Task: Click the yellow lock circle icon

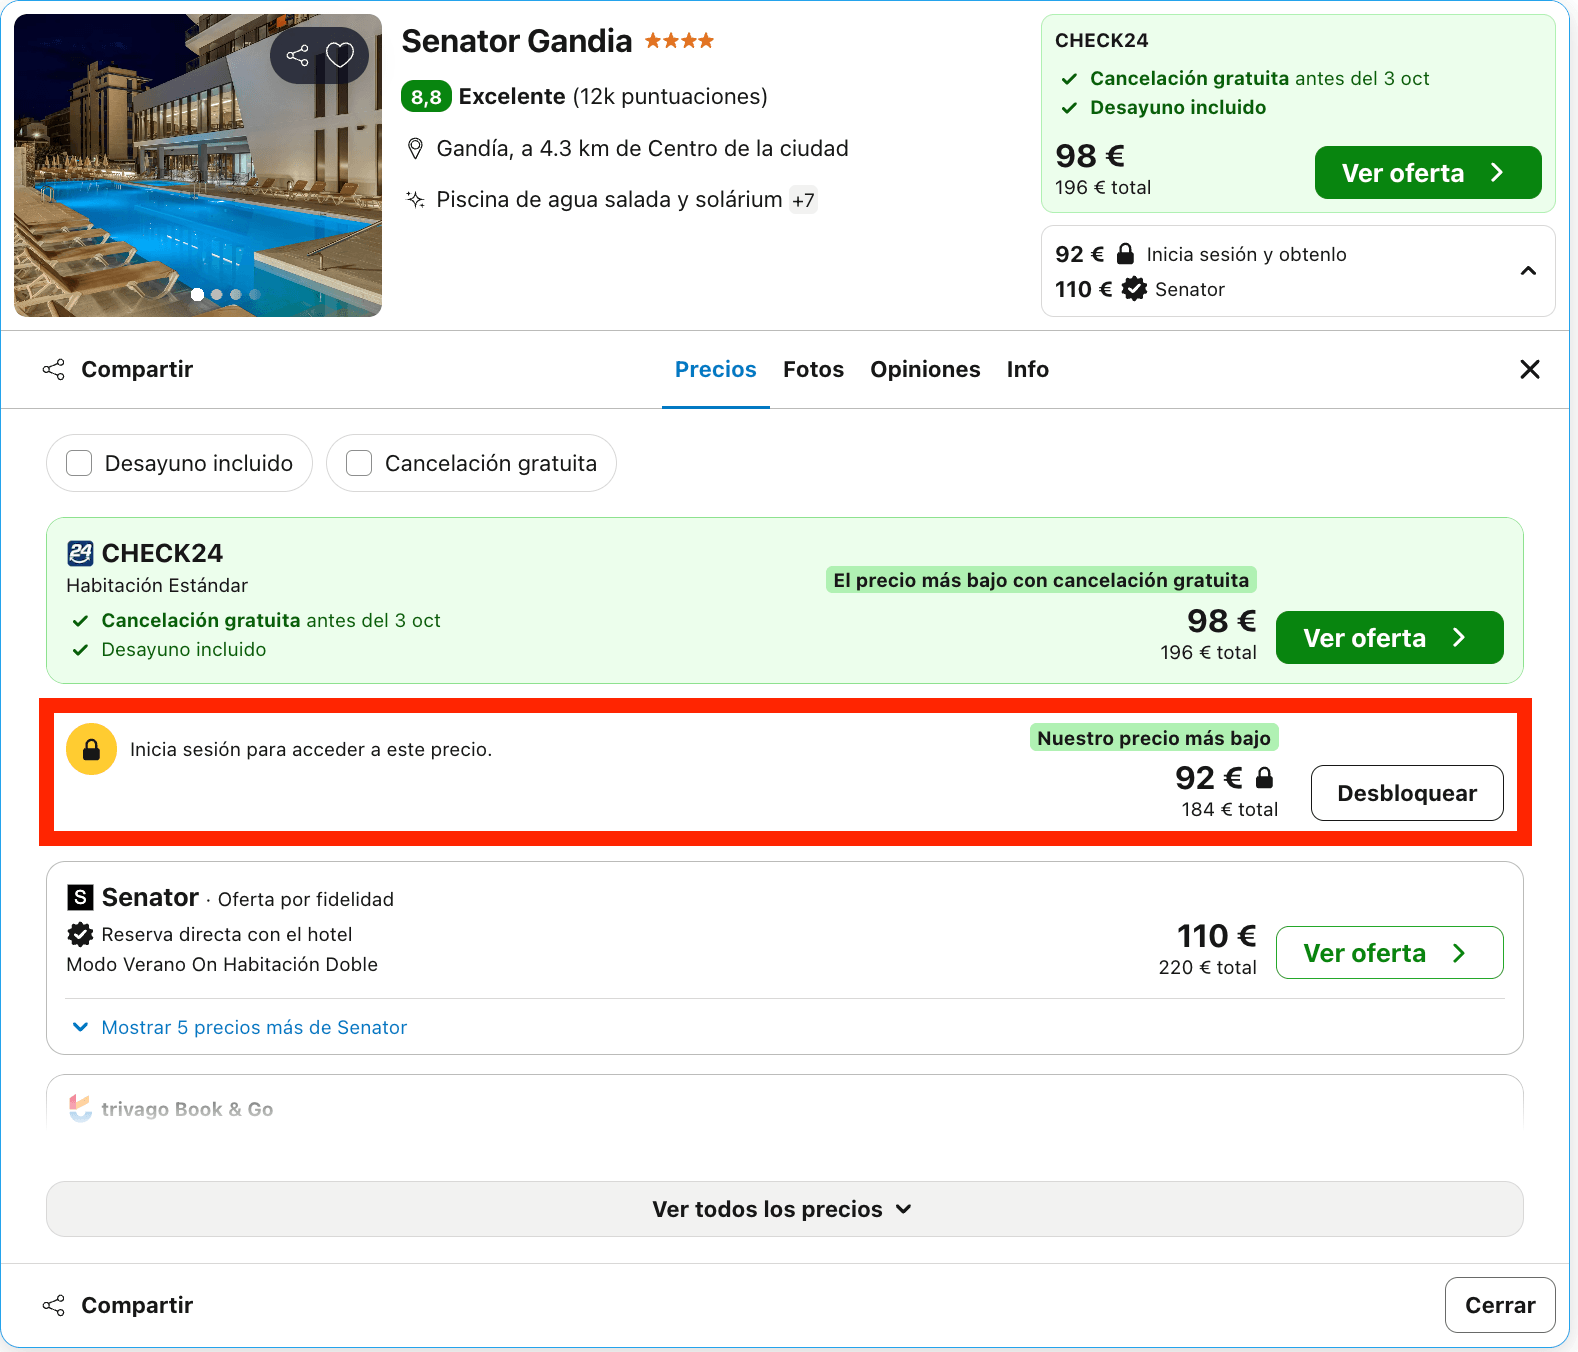Action: coord(91,749)
